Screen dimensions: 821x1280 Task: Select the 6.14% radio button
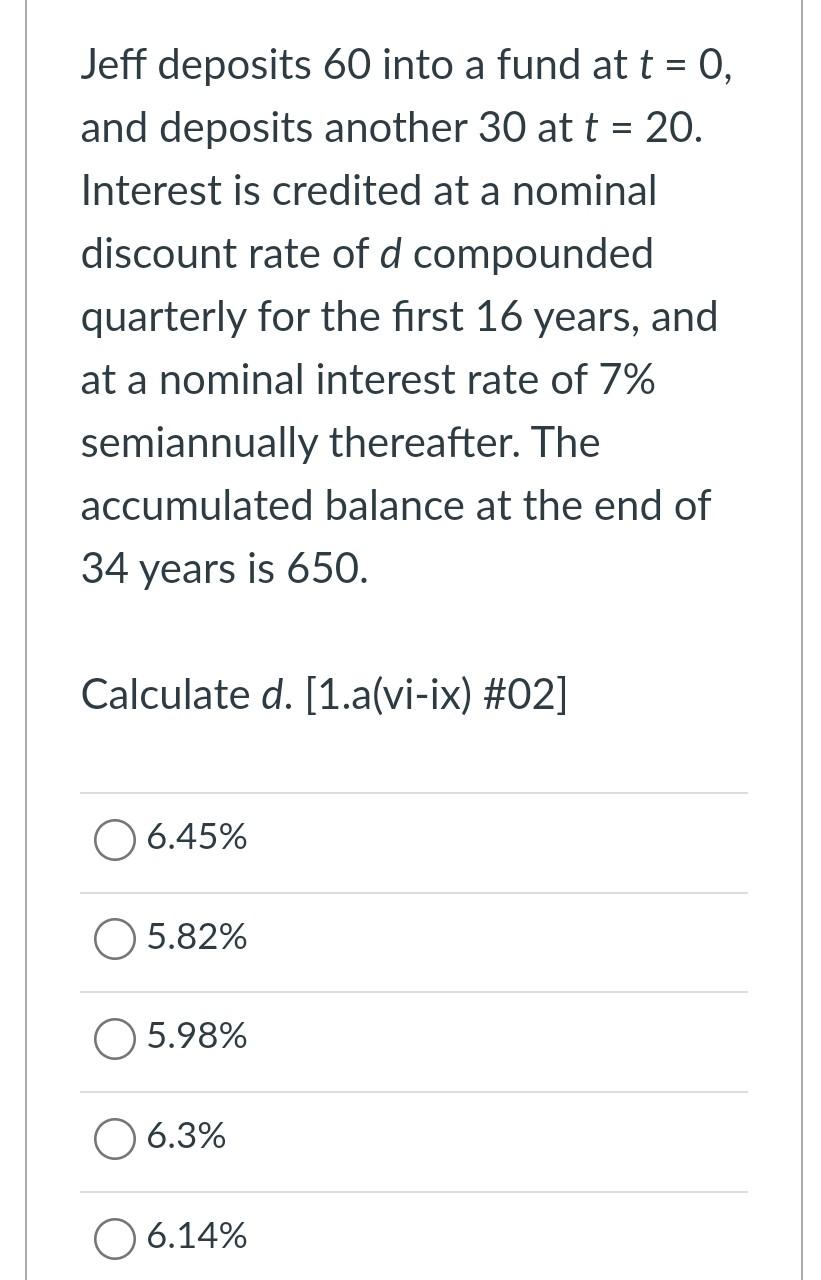115,1238
